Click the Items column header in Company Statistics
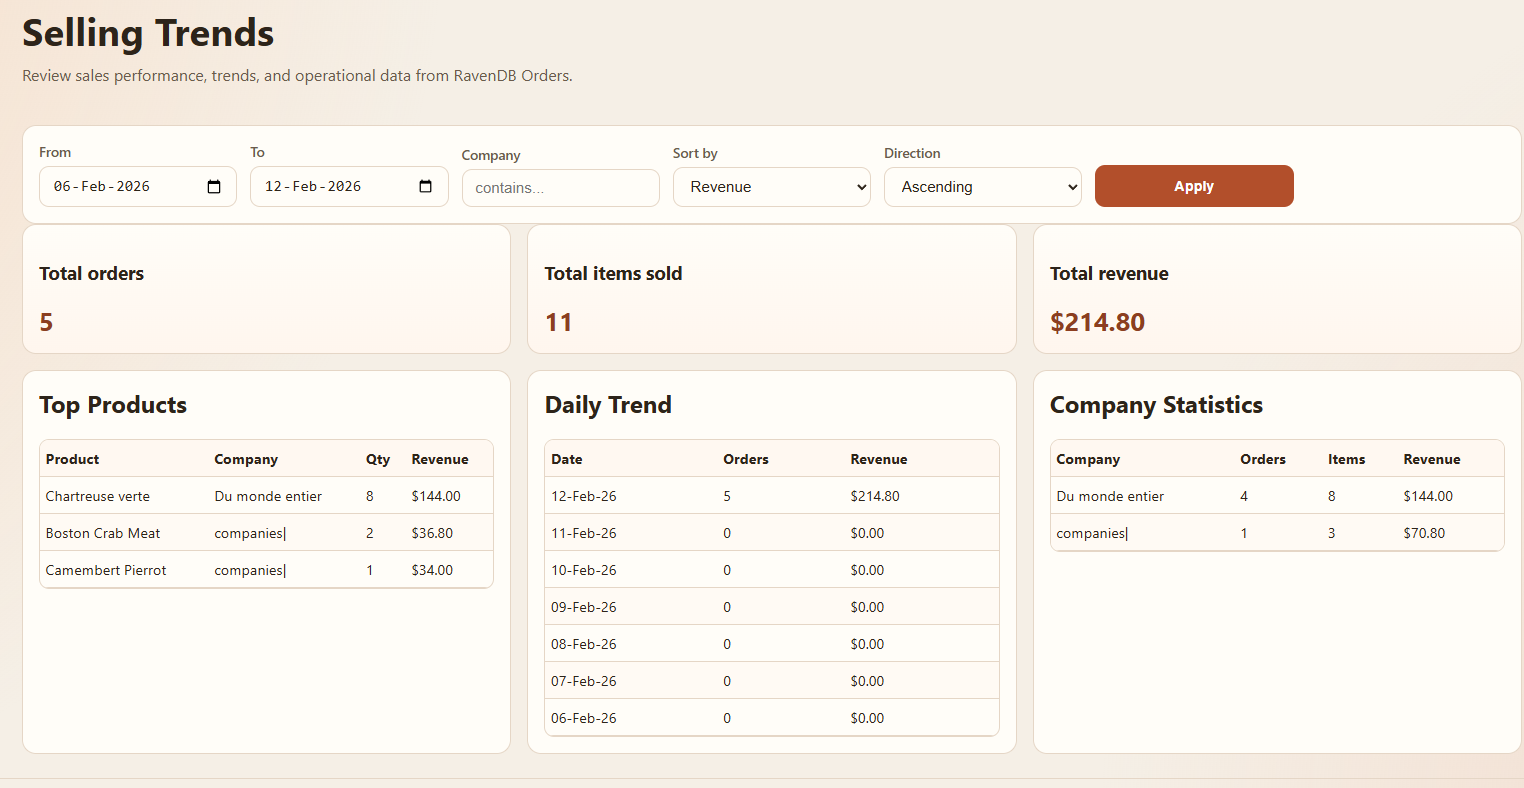This screenshot has width=1524, height=788. (1346, 459)
